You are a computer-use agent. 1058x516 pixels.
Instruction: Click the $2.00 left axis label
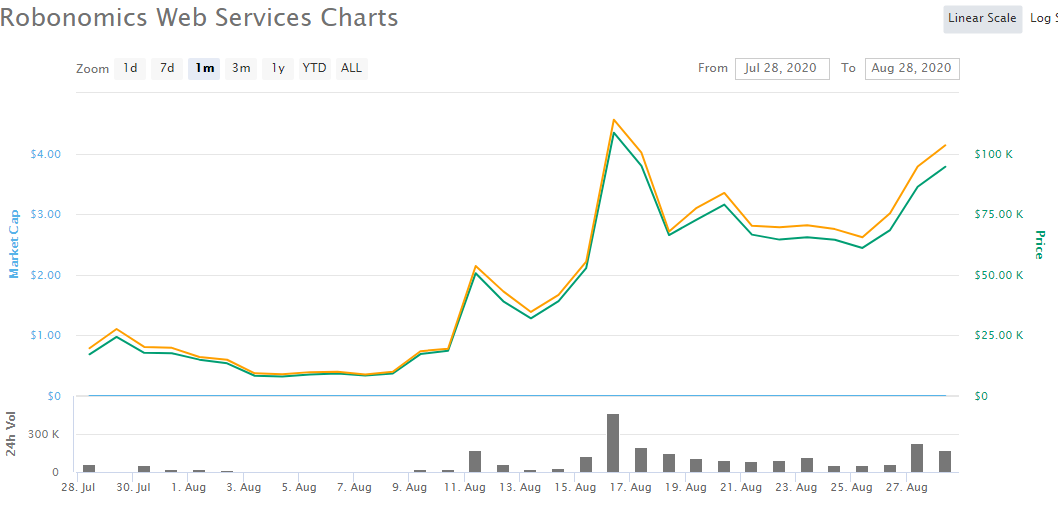[46, 275]
